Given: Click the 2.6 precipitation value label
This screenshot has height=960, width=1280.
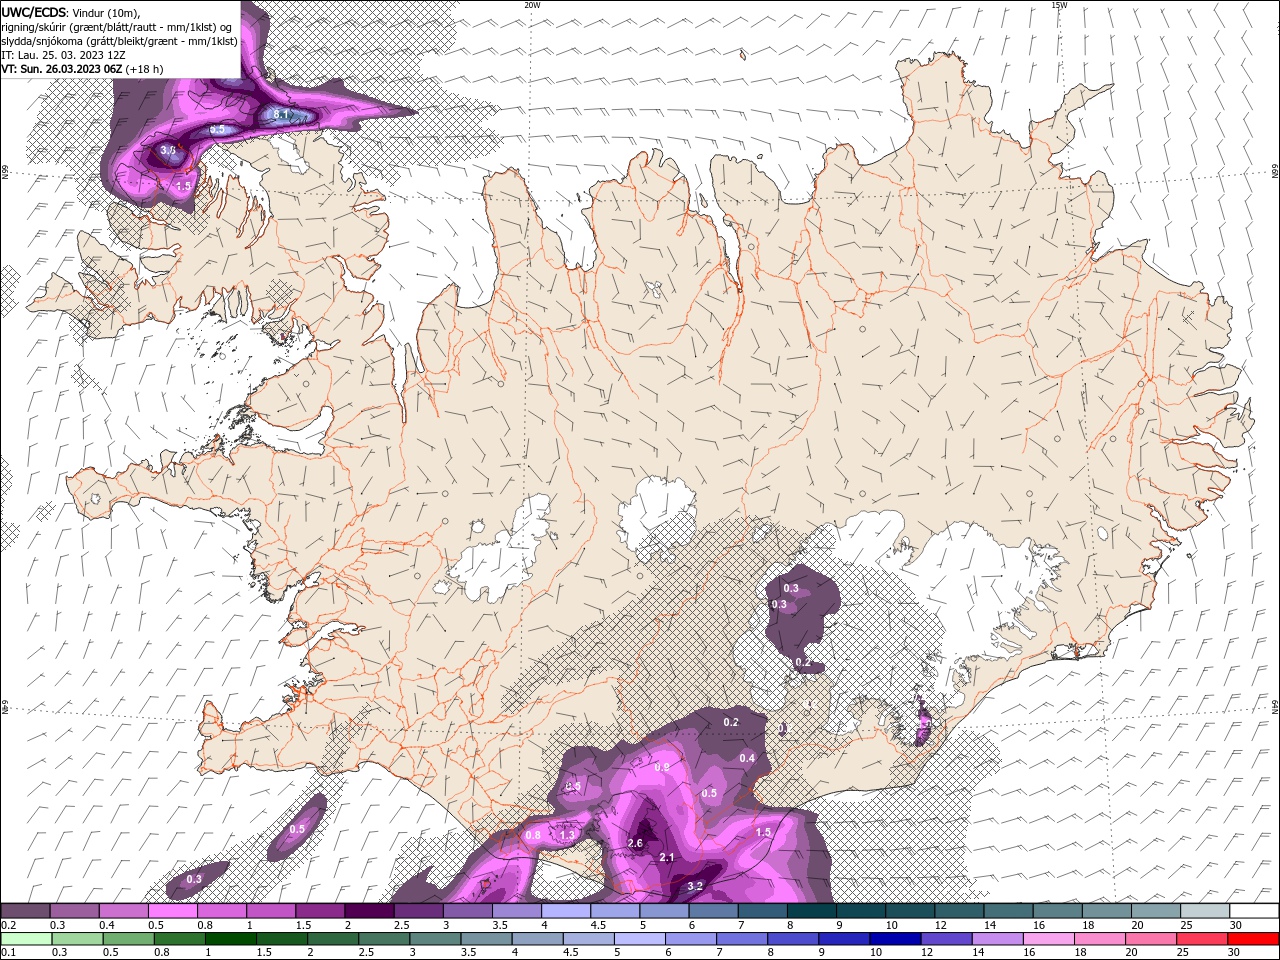Looking at the screenshot, I should (x=635, y=843).
